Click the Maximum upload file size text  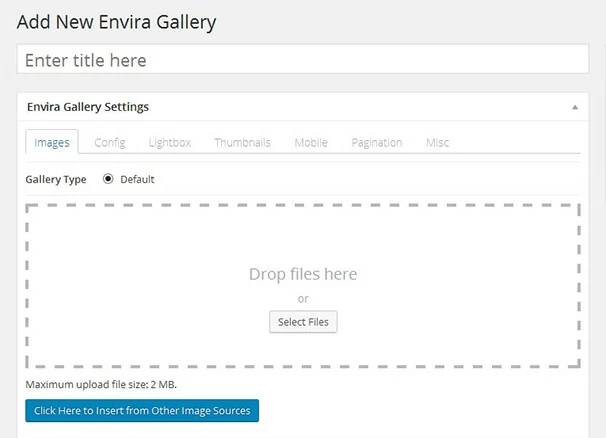coord(101,385)
